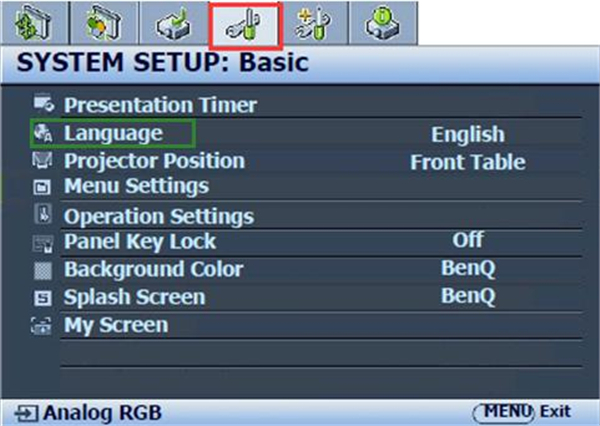
Task: Select Projector Position menu item
Action: pyautogui.click(x=155, y=161)
